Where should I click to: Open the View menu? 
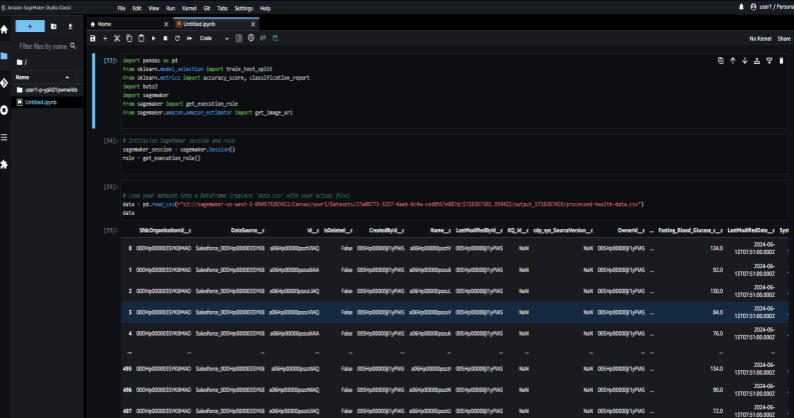tap(153, 8)
